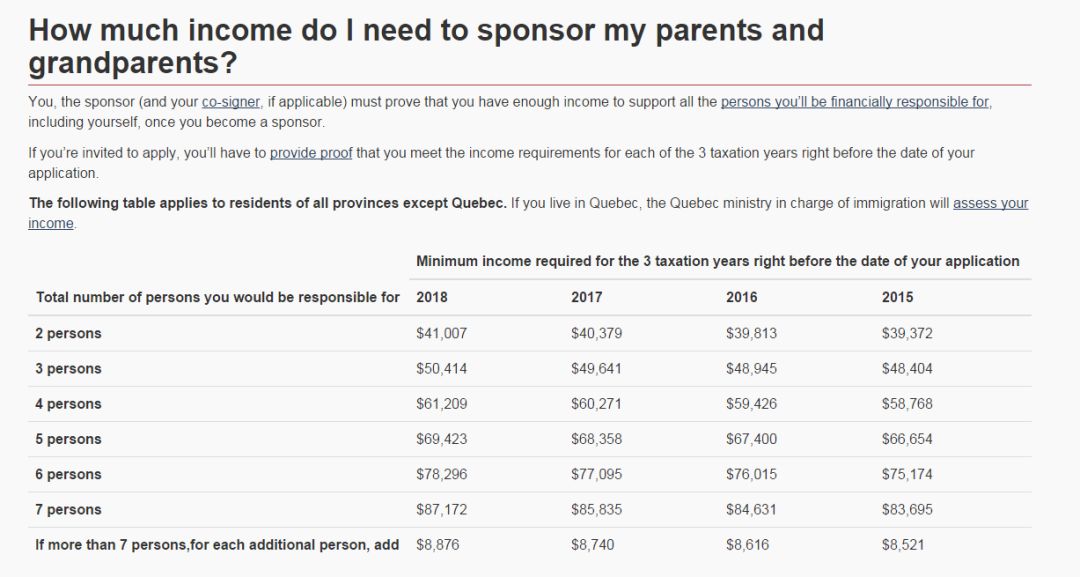The width and height of the screenshot is (1080, 577).
Task: Select the 2018 column header
Action: (431, 297)
